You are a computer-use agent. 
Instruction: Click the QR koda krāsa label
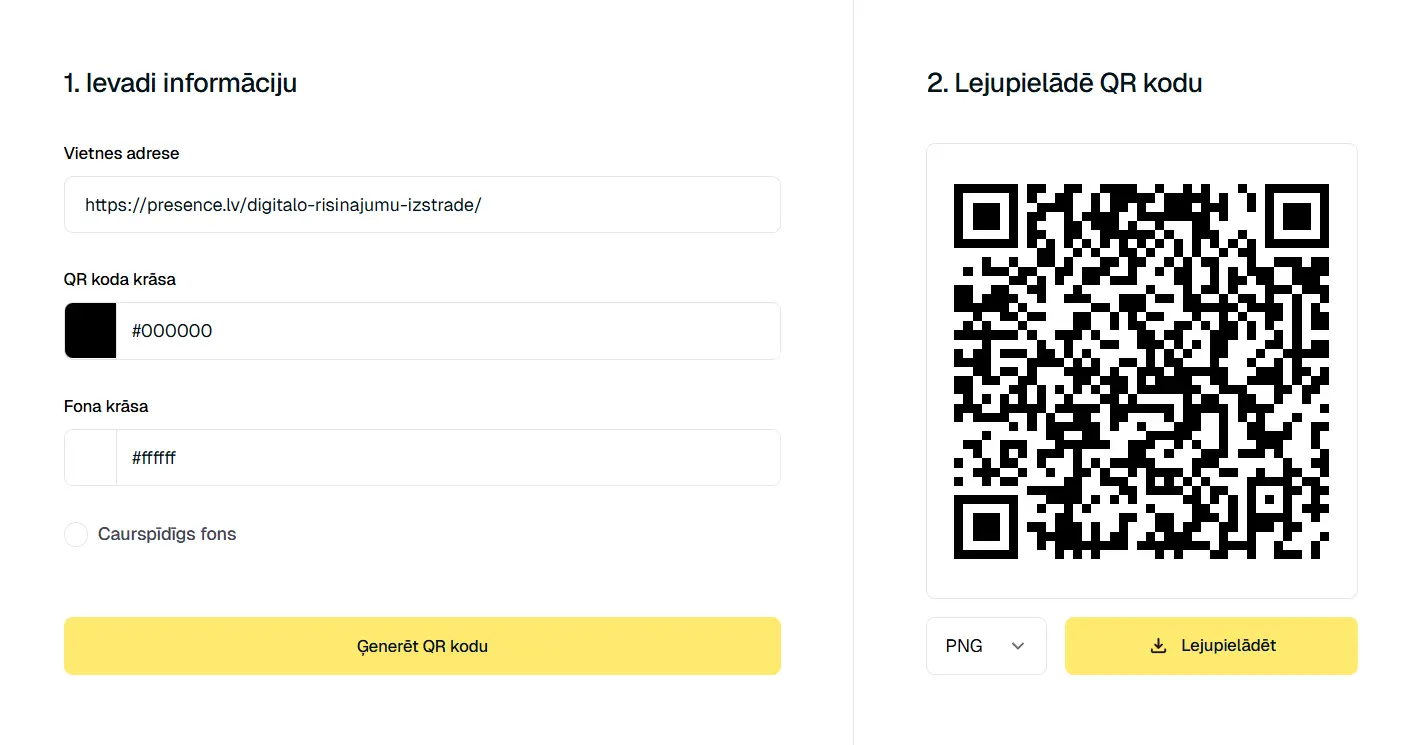coord(119,279)
